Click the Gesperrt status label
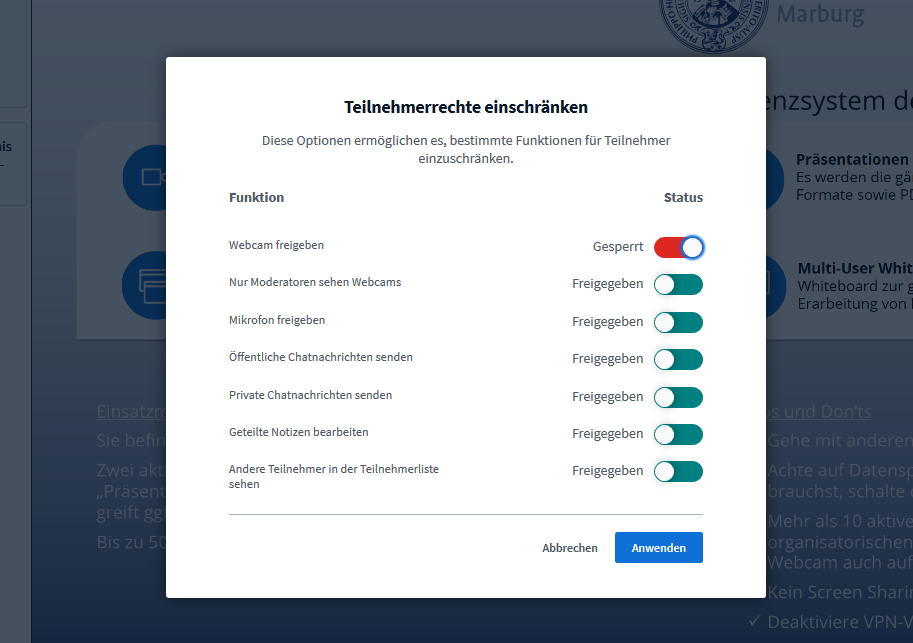Viewport: 913px width, 643px height. point(618,247)
